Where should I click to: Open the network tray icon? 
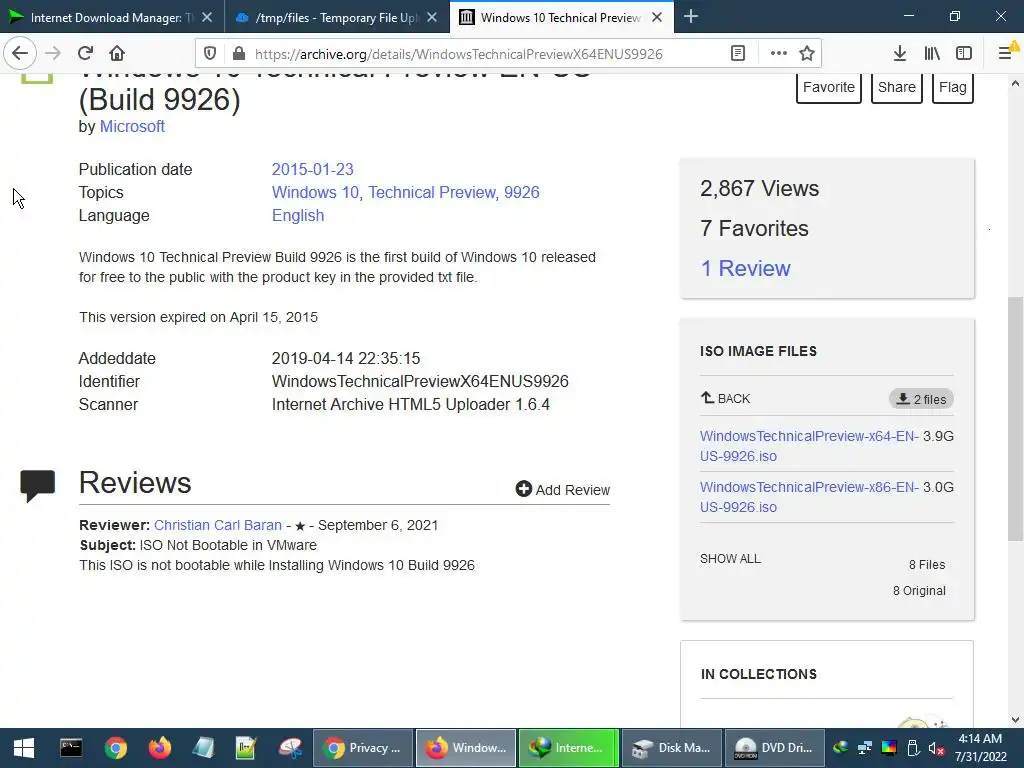coord(865,748)
